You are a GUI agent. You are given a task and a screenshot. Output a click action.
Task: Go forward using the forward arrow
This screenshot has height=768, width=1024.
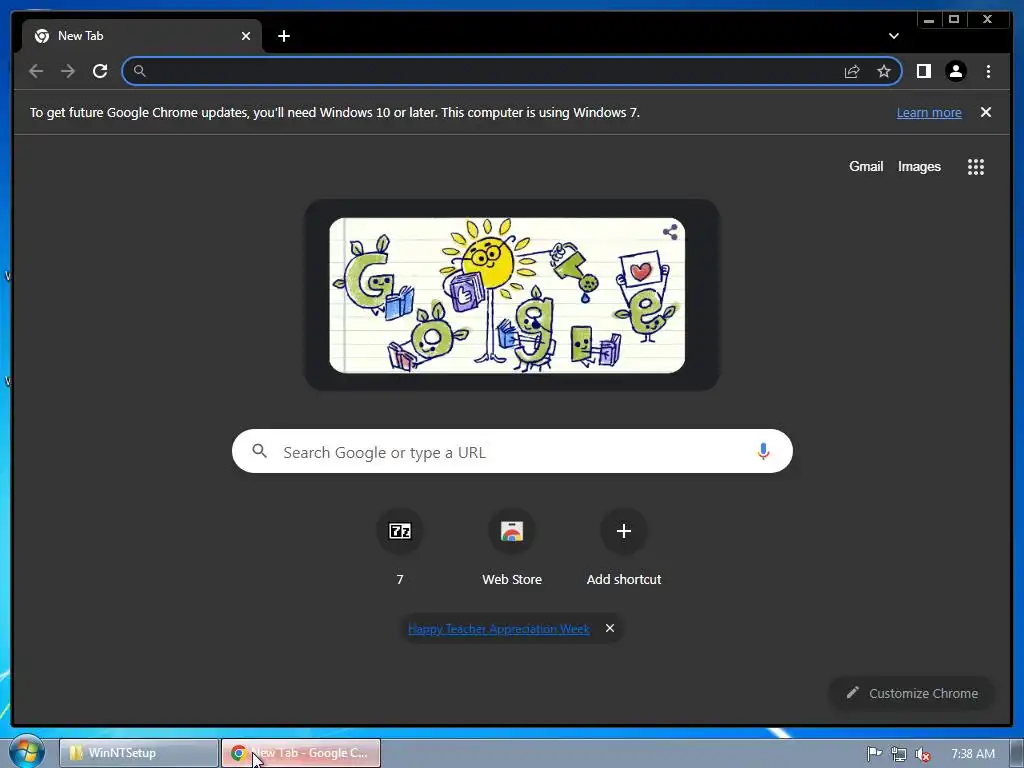pyautogui.click(x=68, y=71)
